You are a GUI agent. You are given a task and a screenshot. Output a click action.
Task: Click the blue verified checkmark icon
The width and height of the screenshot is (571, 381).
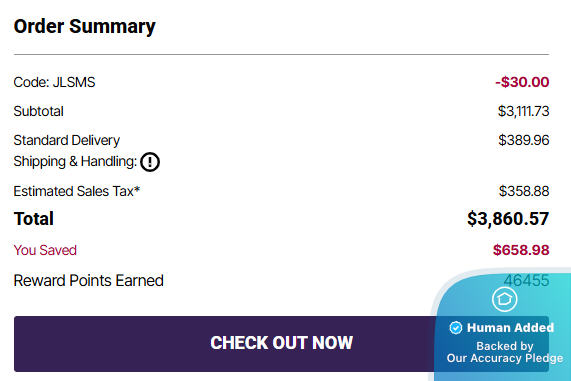[456, 328]
